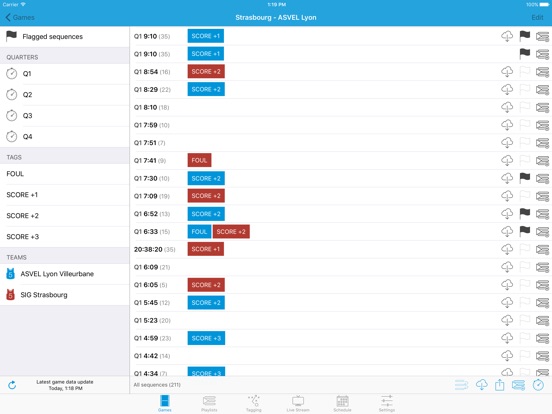Tap the bottom toolbar playlist add icon
Screen dimensions: 552x414
click(x=519, y=385)
